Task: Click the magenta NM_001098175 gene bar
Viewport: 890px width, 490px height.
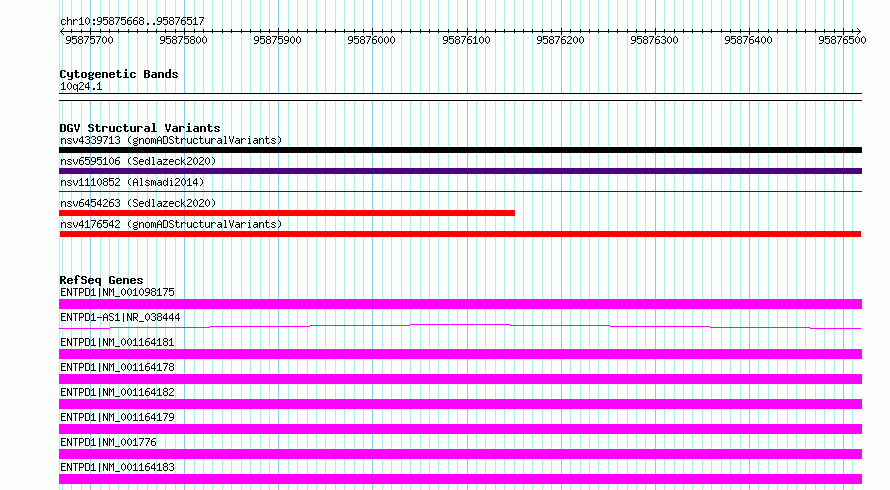Action: (x=460, y=304)
